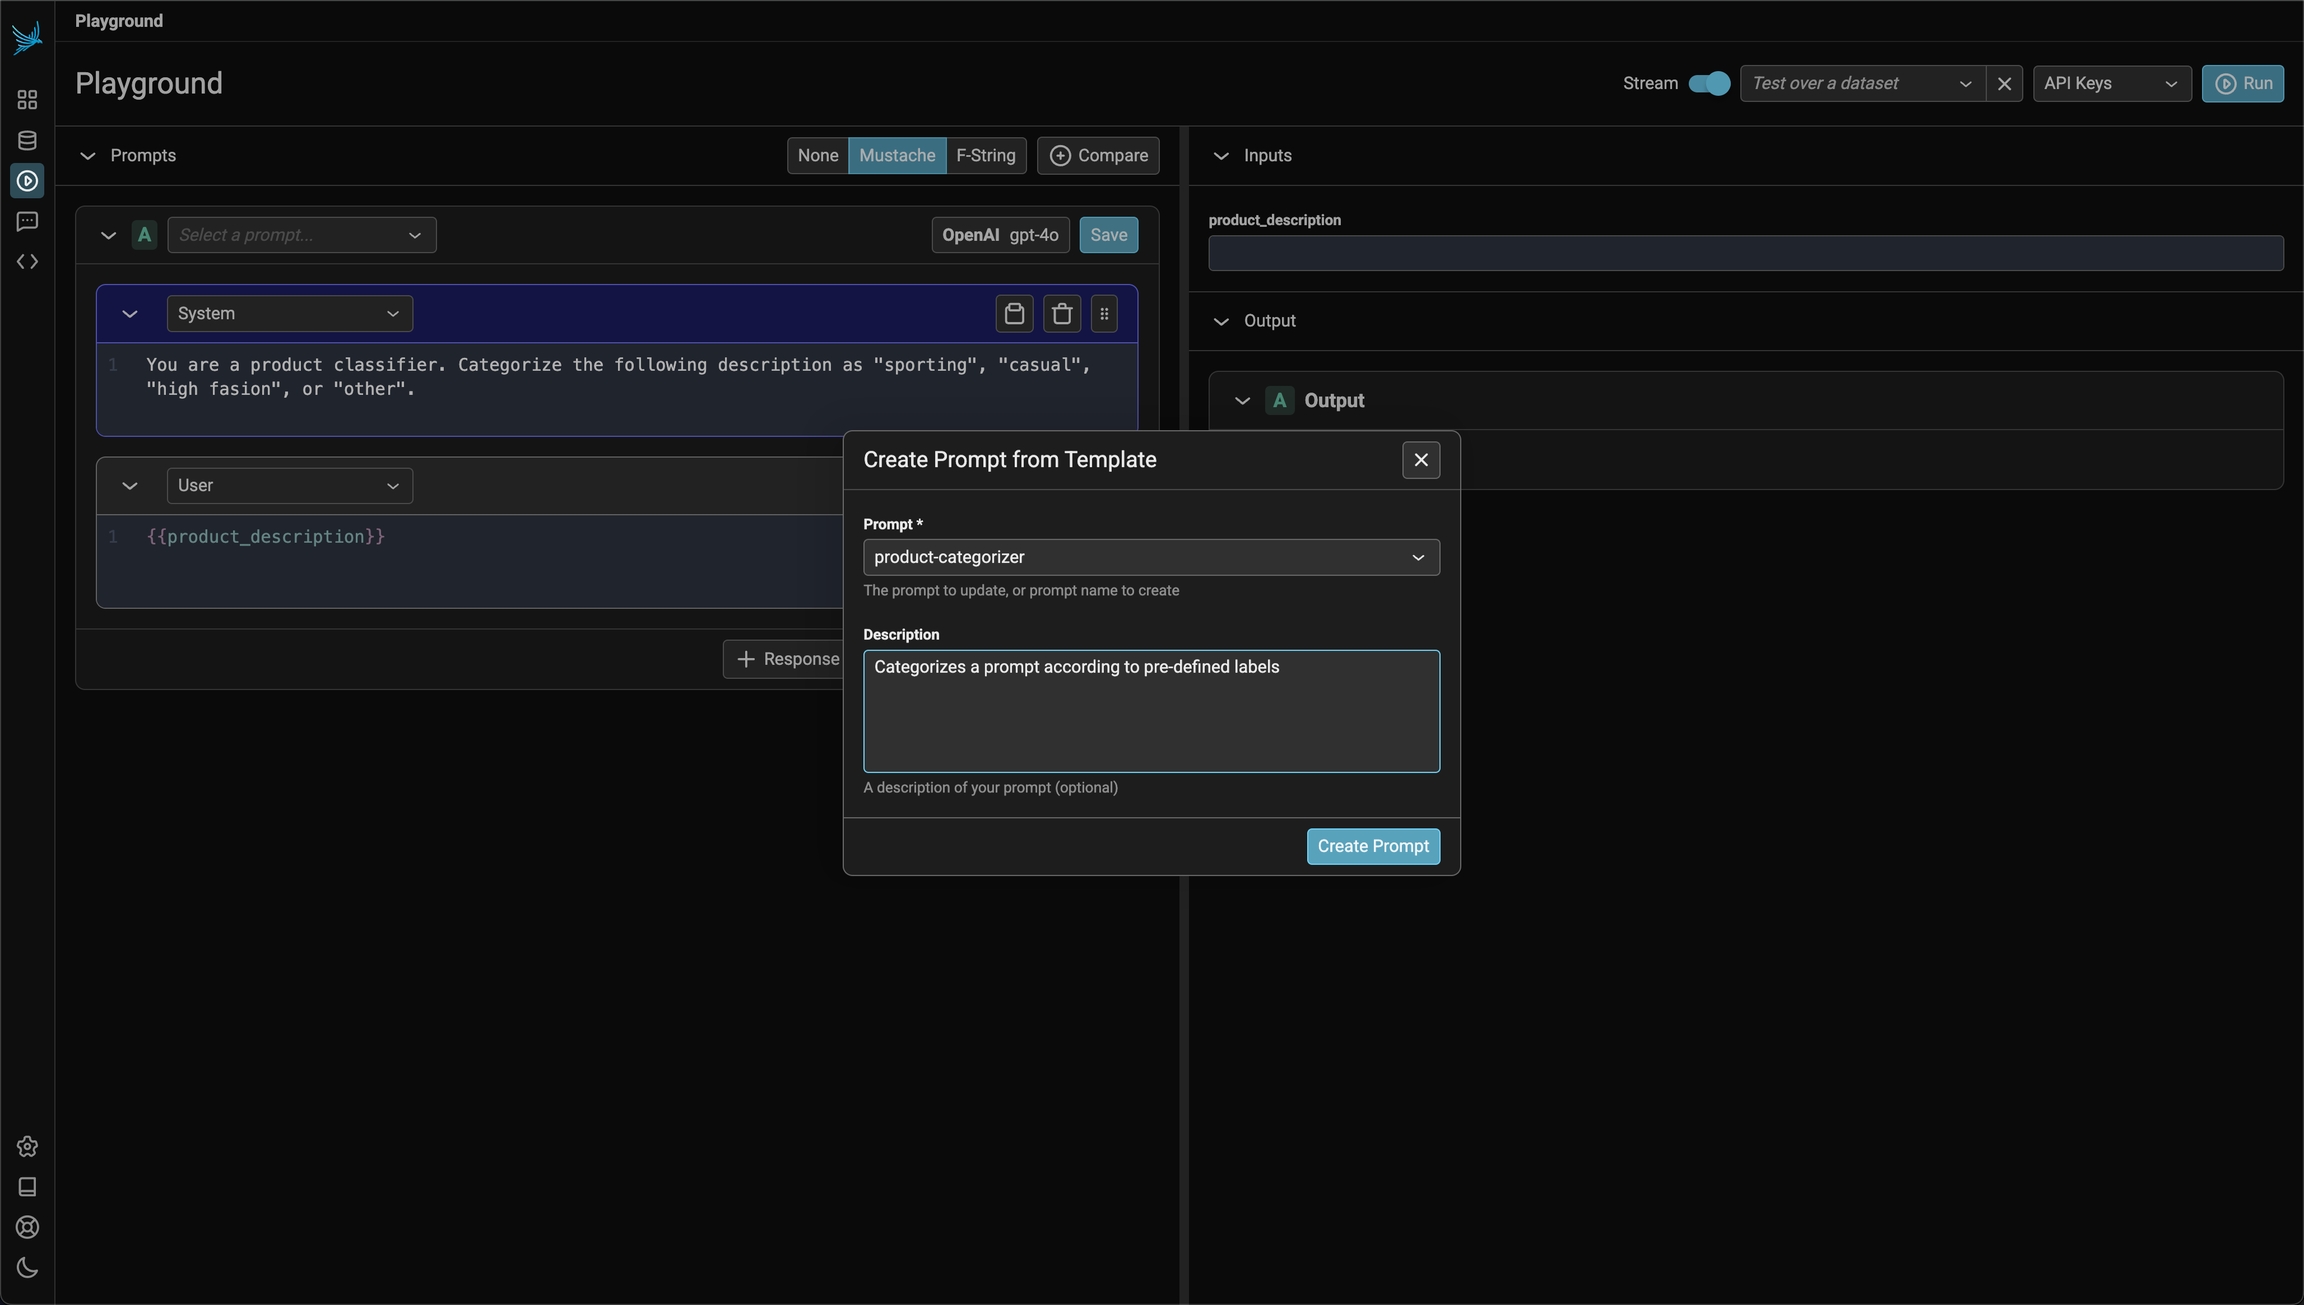Image resolution: width=2304 pixels, height=1305 pixels.
Task: Click the Compare button
Action: [x=1098, y=155]
